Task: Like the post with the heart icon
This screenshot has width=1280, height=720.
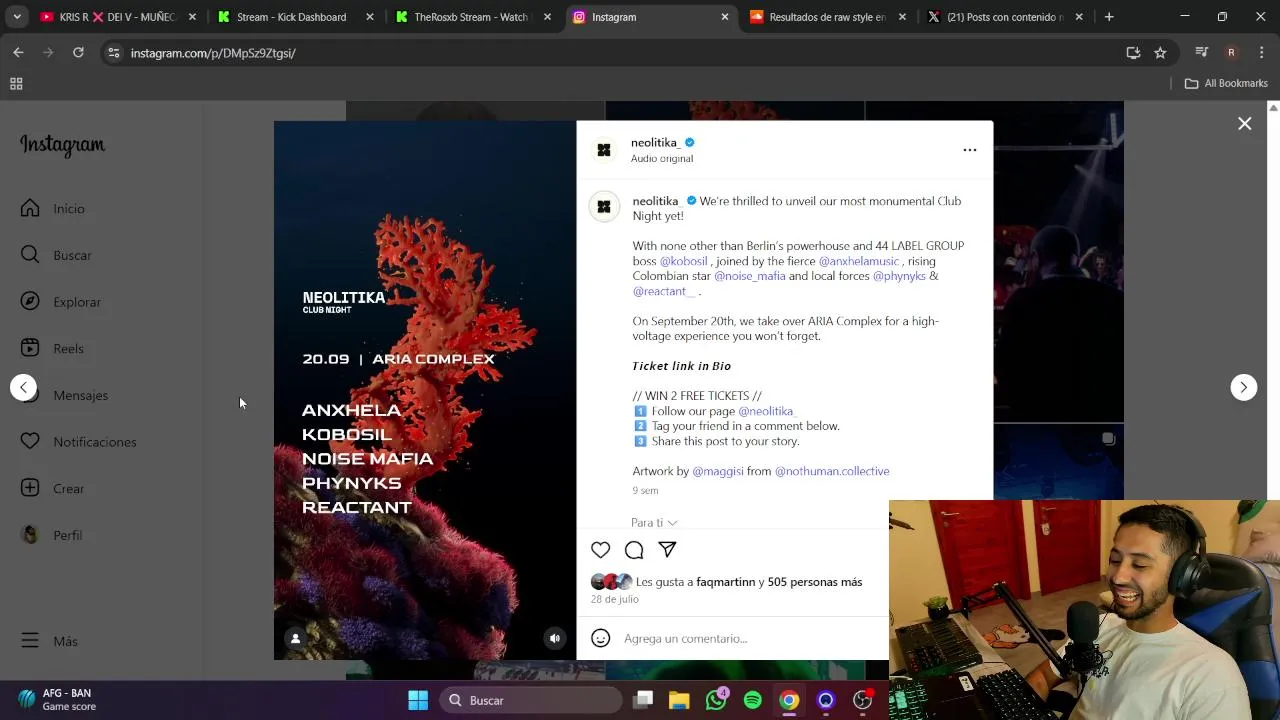Action: point(600,550)
